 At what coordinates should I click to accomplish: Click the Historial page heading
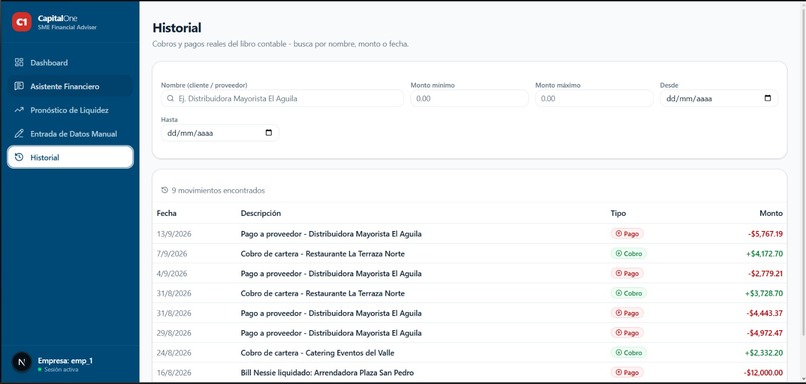[x=177, y=28]
